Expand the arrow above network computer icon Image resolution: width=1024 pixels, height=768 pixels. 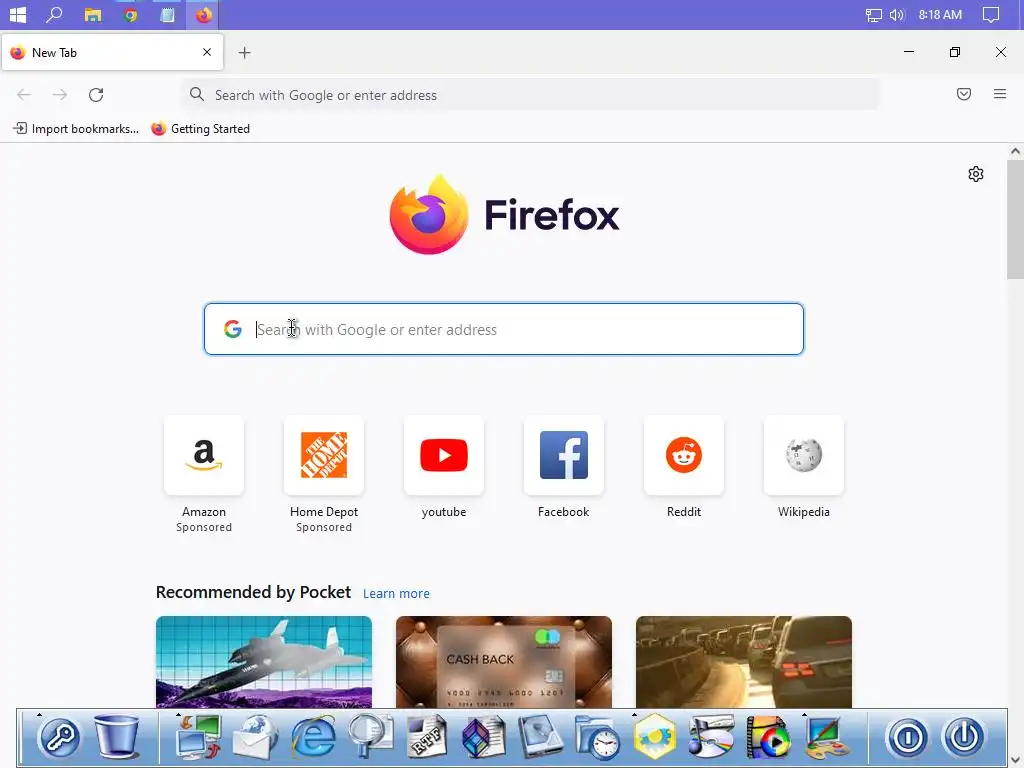(x=178, y=714)
